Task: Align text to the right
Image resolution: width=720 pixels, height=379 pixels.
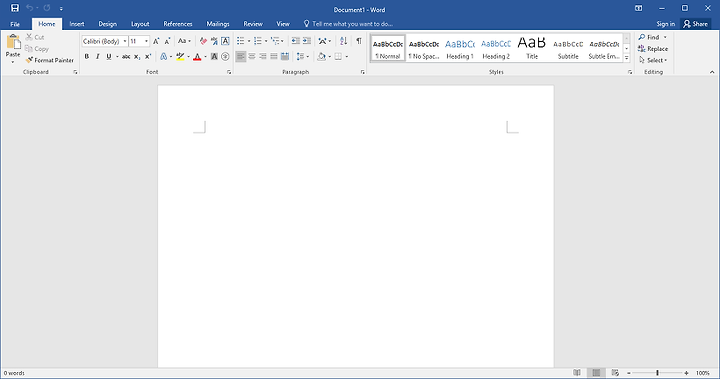Action: tap(263, 57)
